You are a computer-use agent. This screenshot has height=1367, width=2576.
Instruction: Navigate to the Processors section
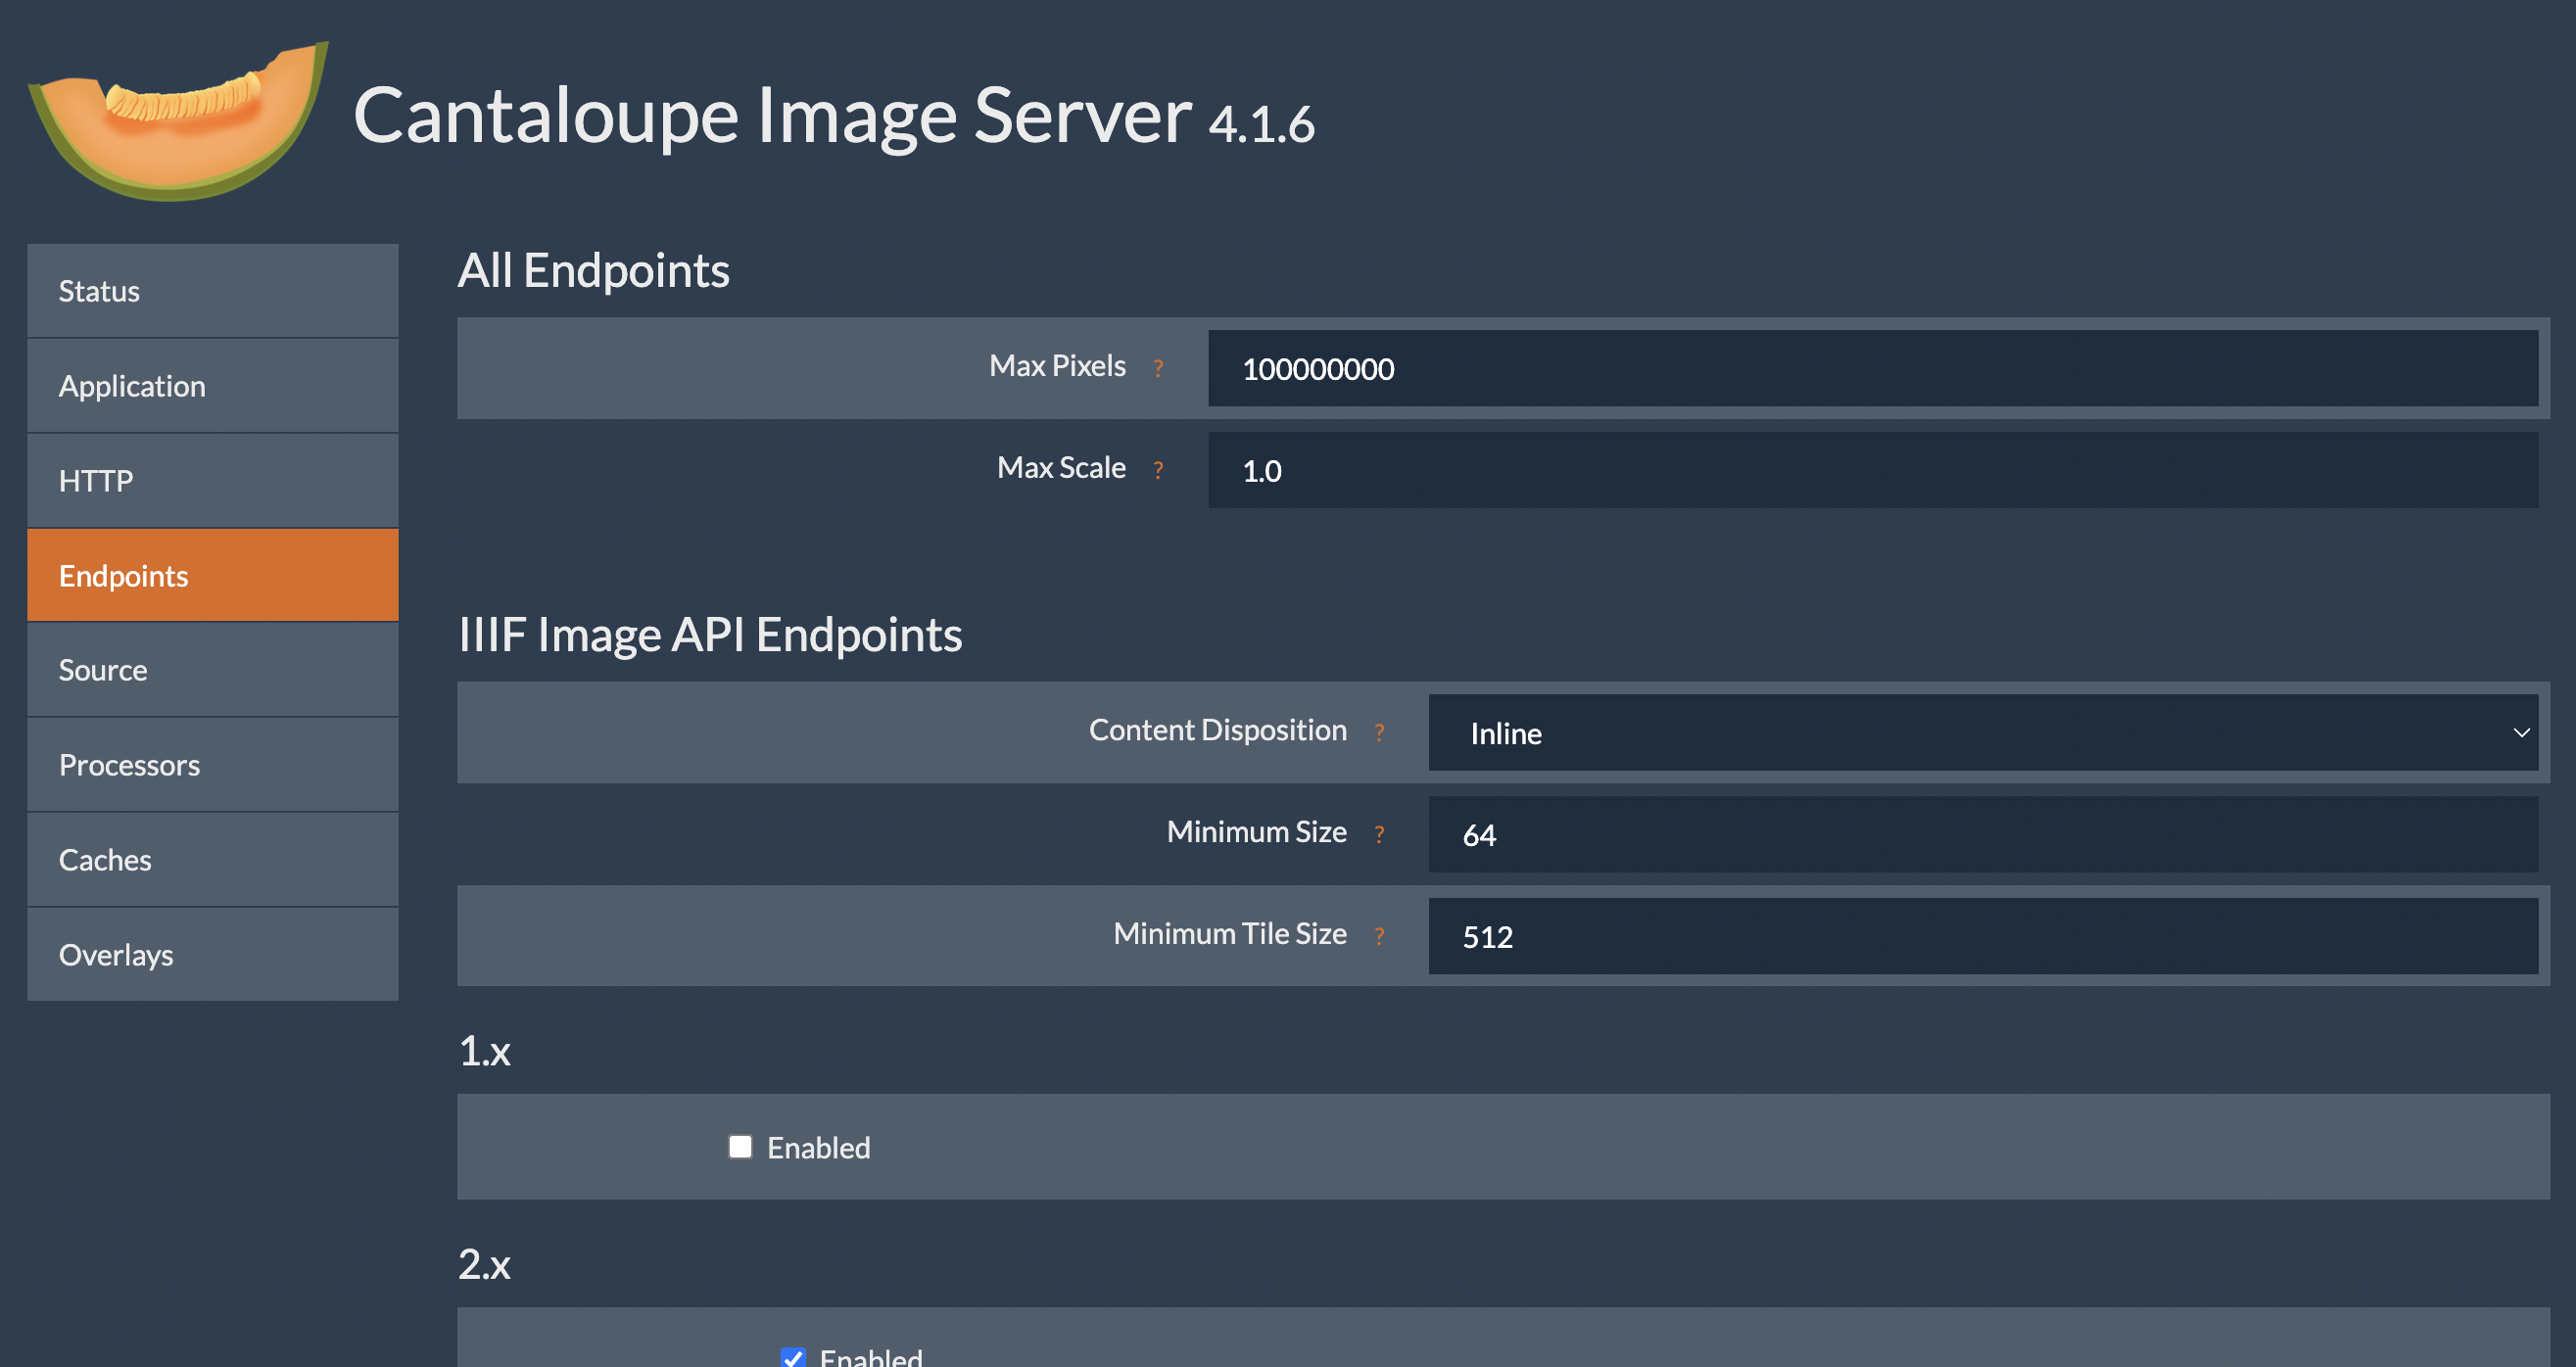pos(213,765)
